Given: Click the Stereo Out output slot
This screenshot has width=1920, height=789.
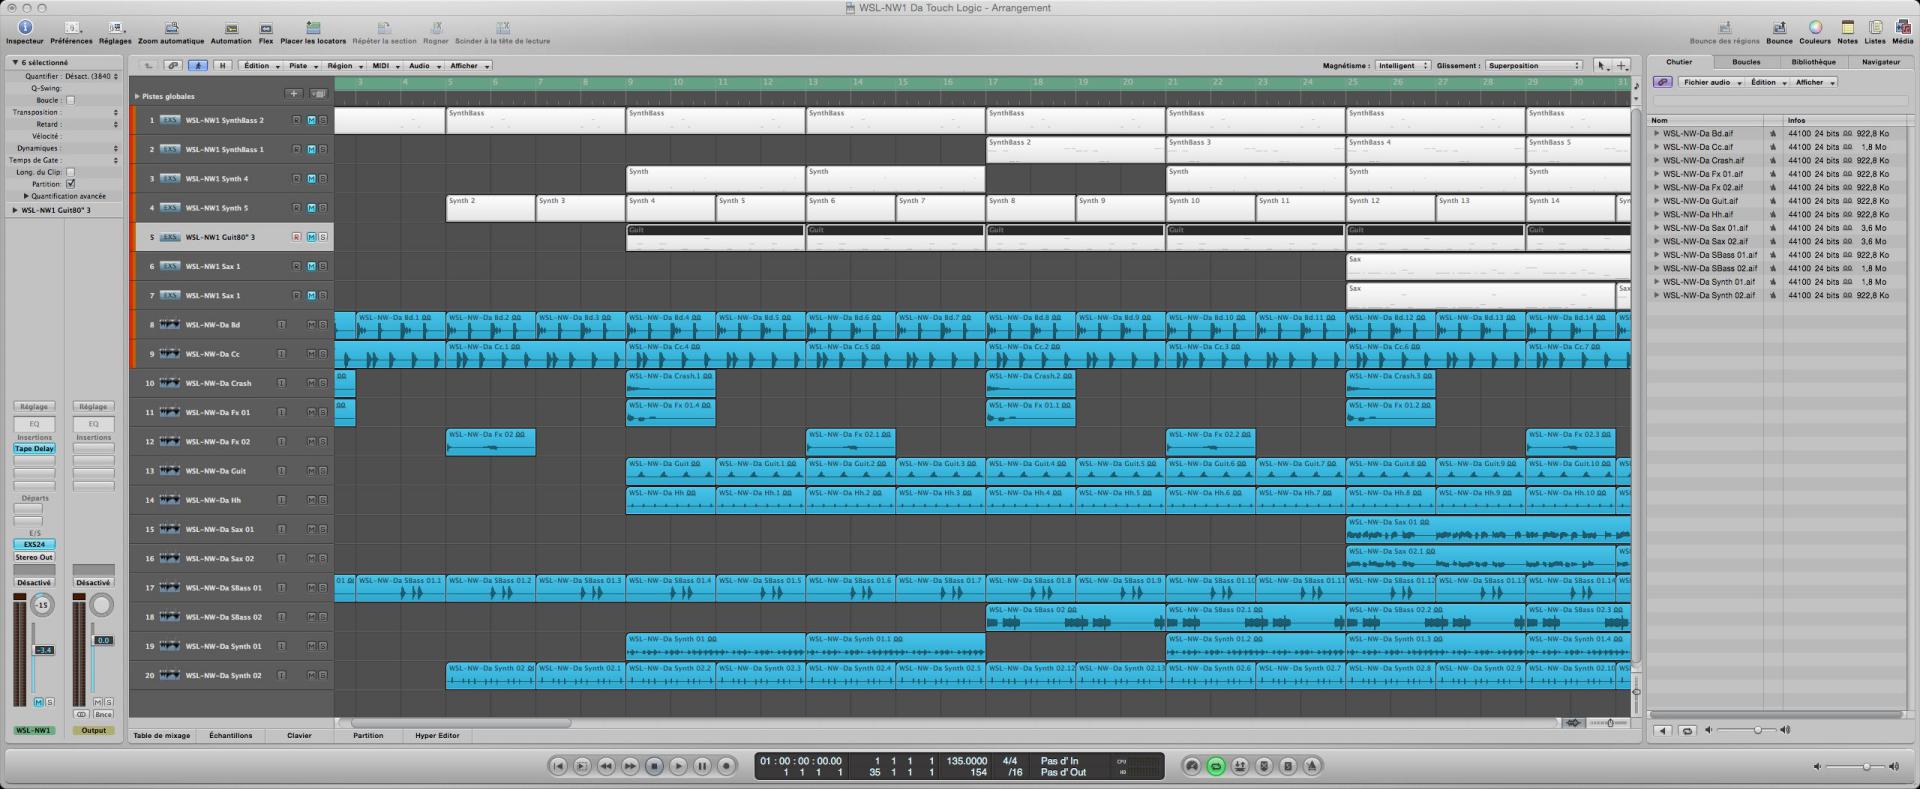Looking at the screenshot, I should point(34,557).
